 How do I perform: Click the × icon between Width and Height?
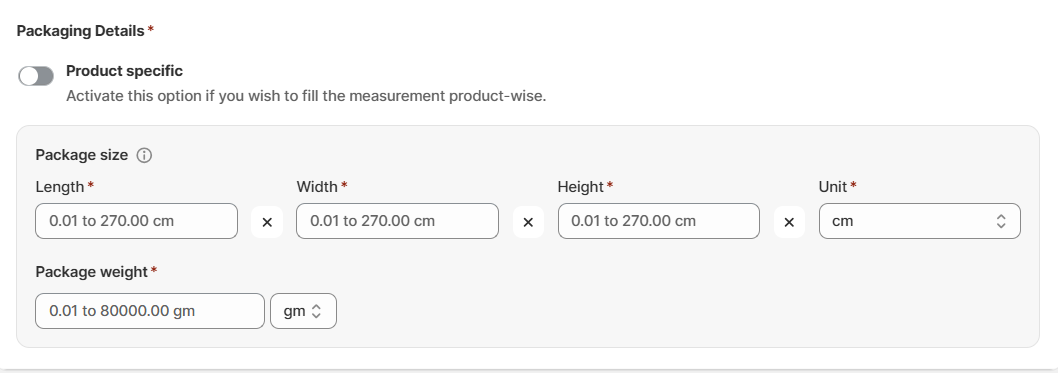(528, 222)
